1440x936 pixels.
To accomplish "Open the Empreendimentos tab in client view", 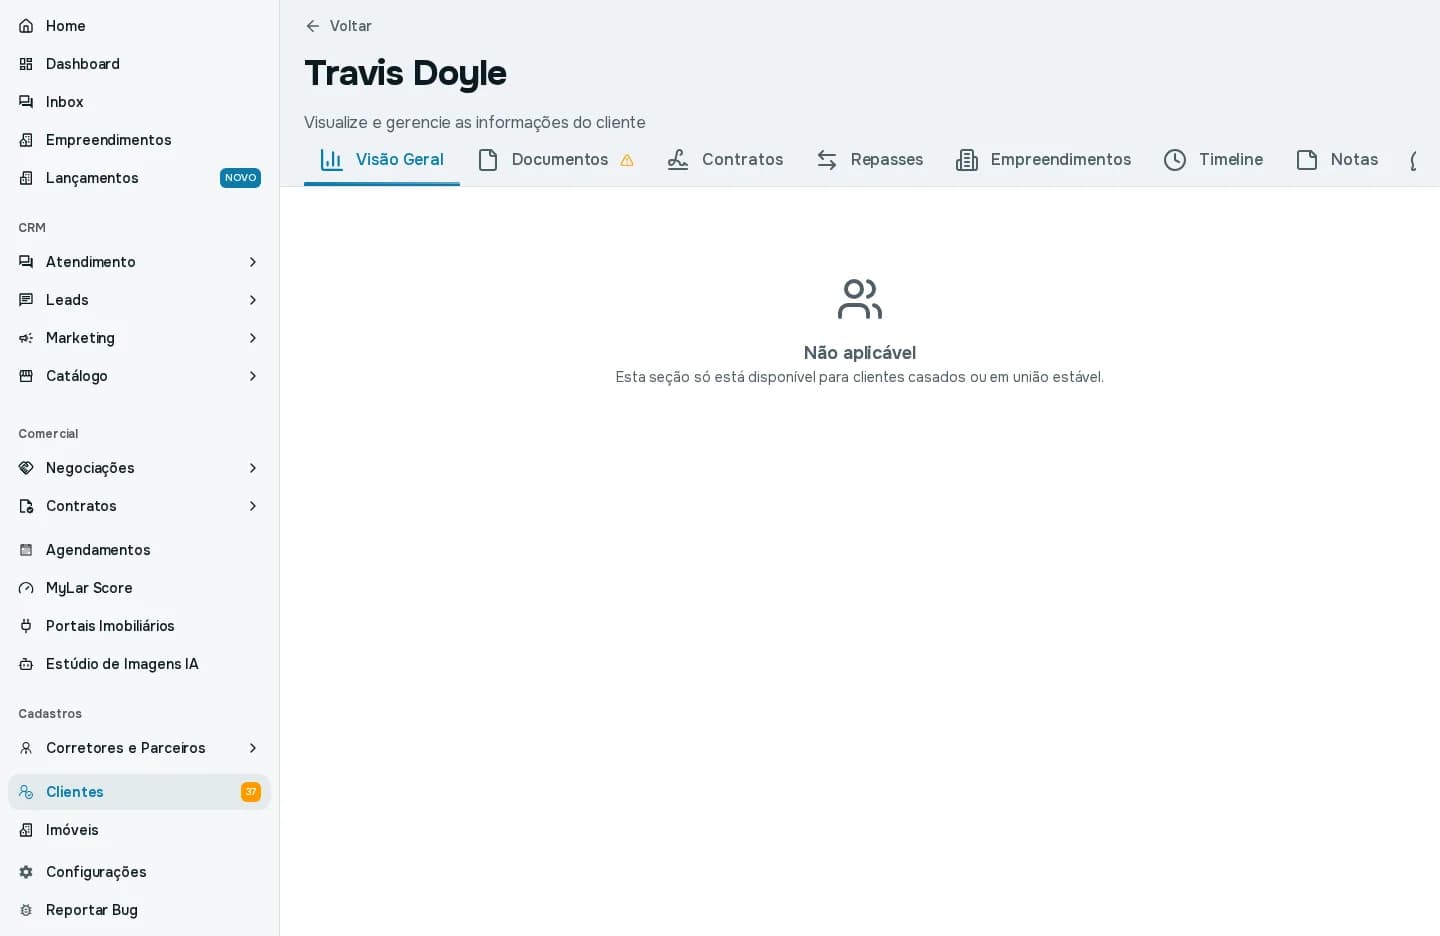I will [x=1043, y=160].
